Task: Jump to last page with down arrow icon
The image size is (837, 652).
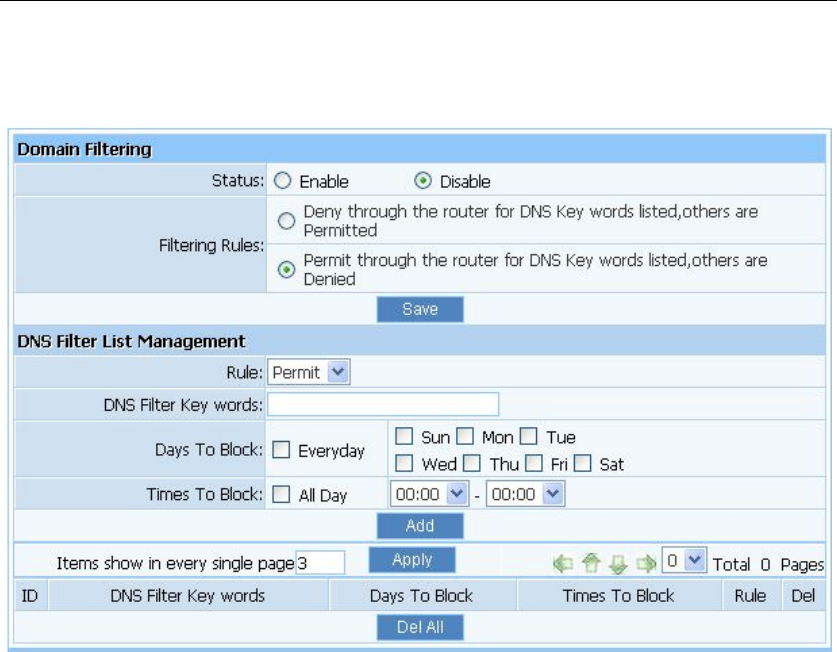Action: [618, 564]
